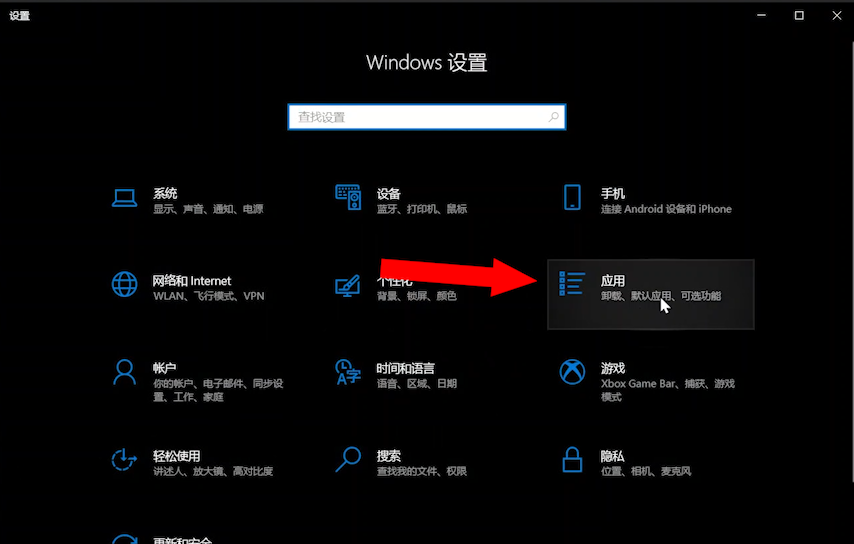Click the 时间和语言 clock-letter icon
The height and width of the screenshot is (544, 854).
348,372
